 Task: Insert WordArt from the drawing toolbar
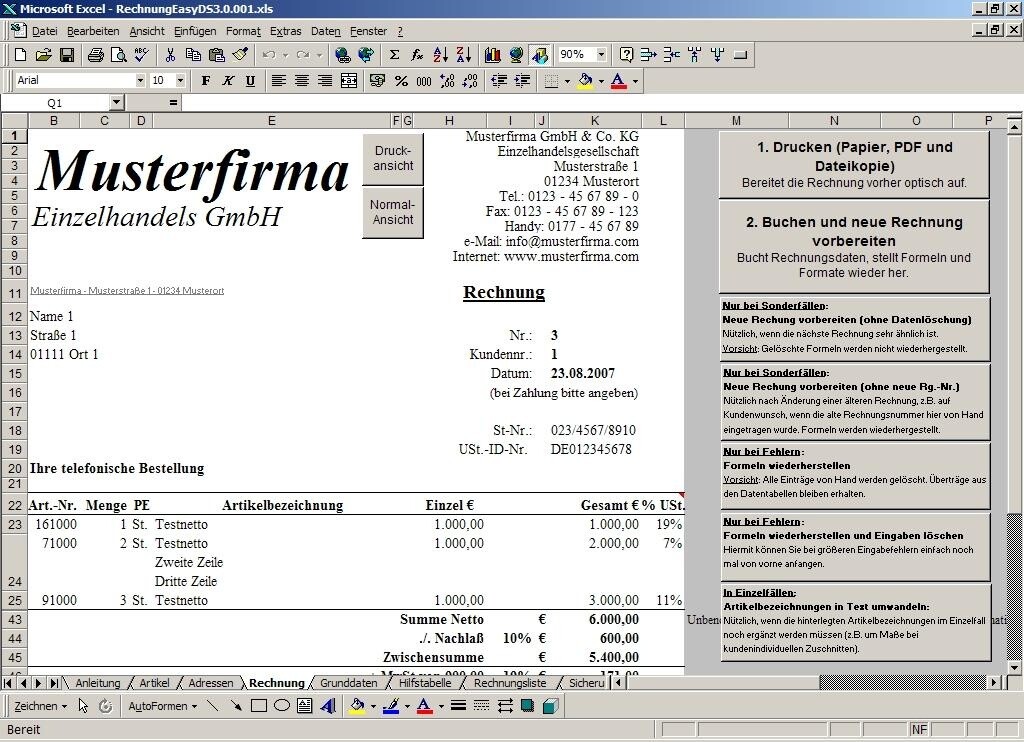pyautogui.click(x=328, y=705)
